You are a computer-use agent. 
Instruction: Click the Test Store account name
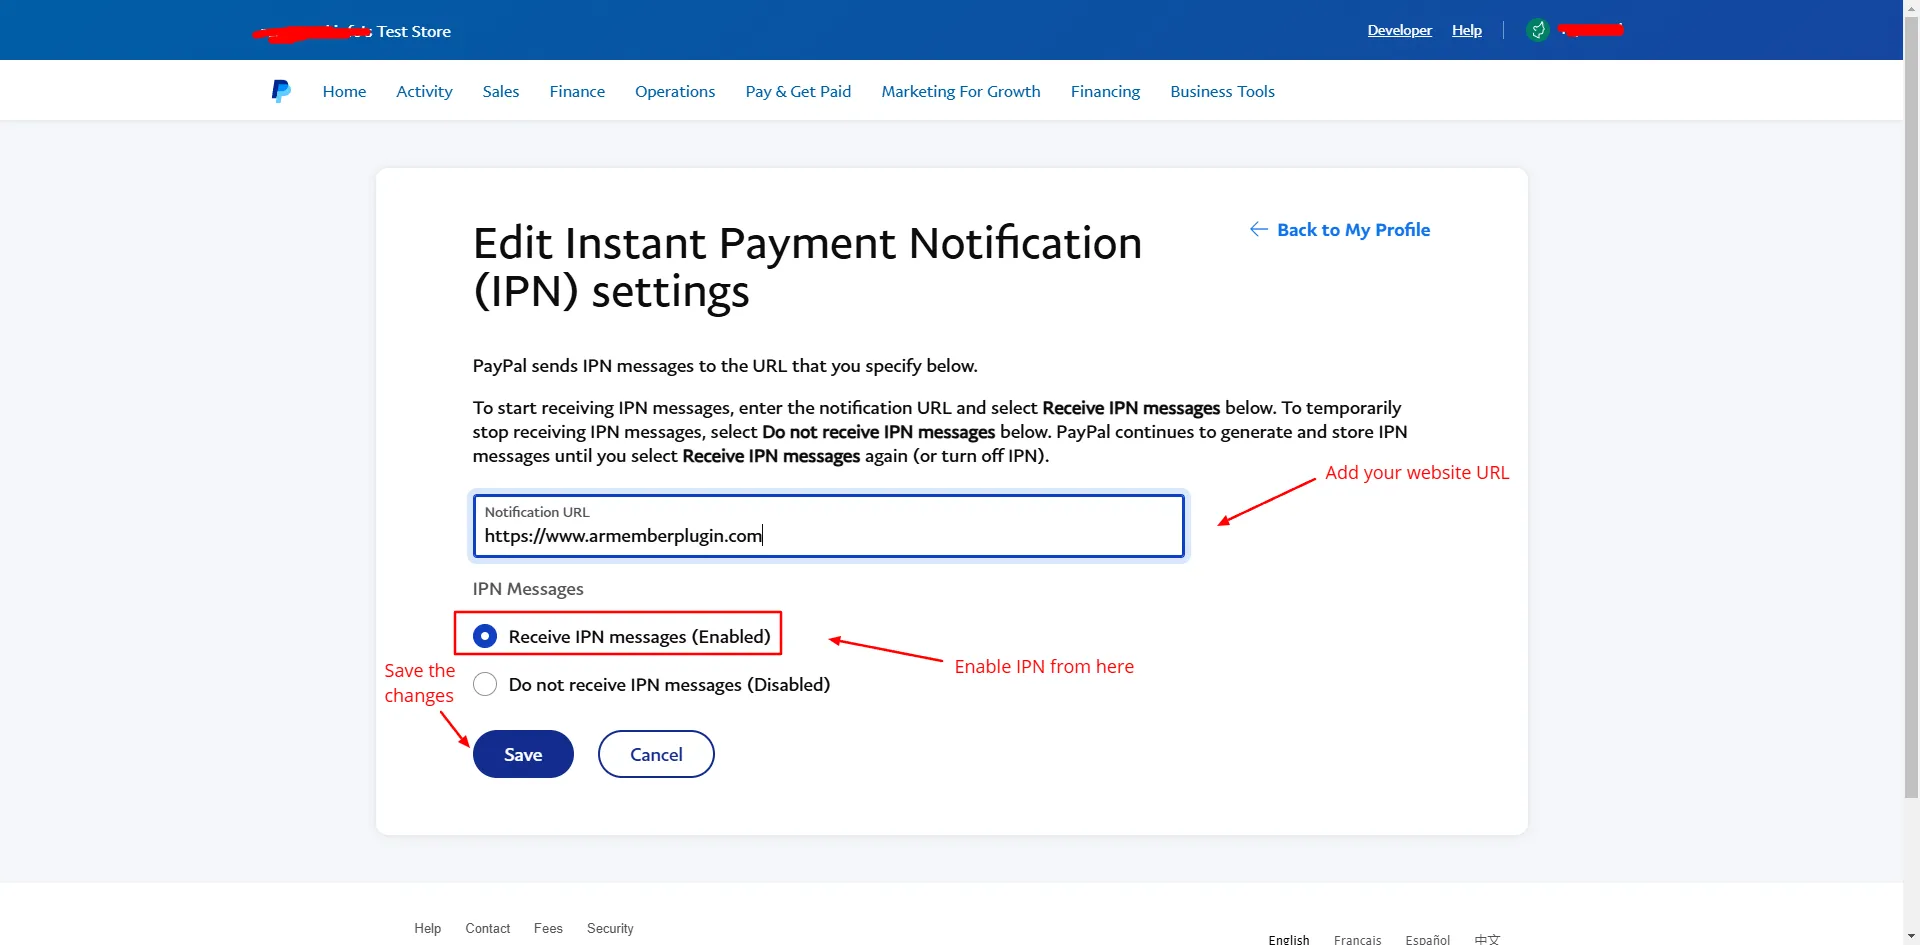pyautogui.click(x=352, y=31)
